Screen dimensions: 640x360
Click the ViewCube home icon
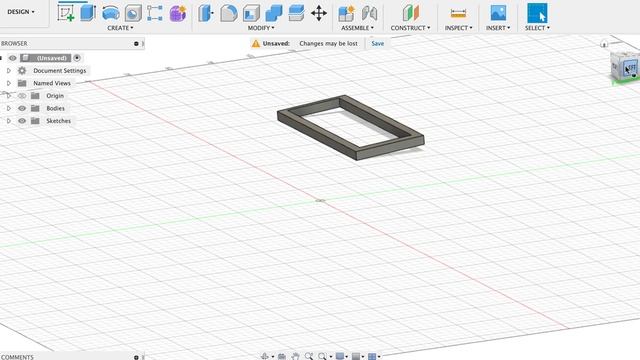click(x=604, y=44)
